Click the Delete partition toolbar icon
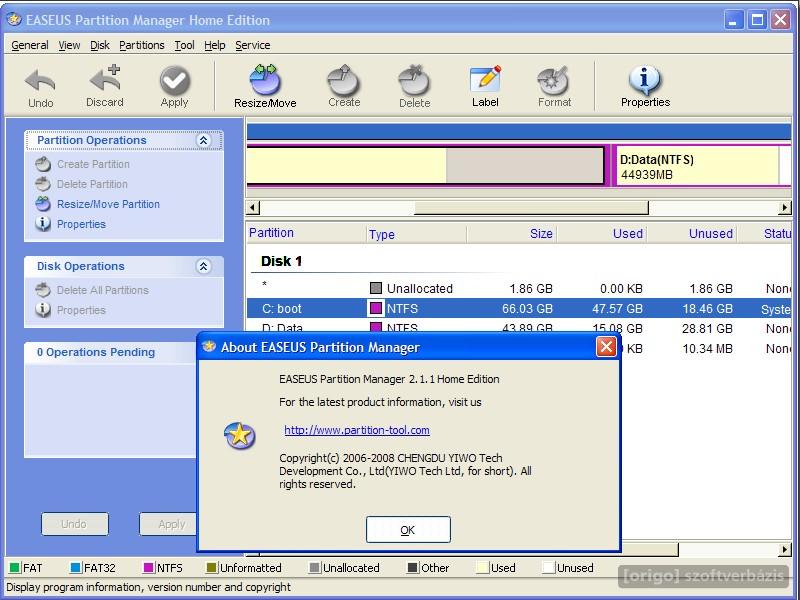 [414, 80]
